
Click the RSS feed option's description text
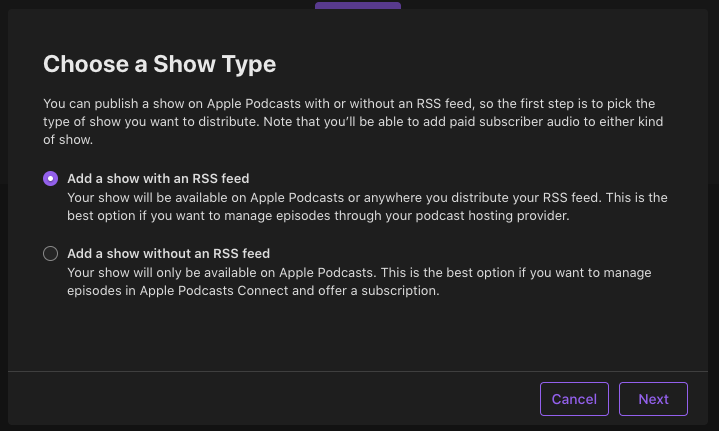pyautogui.click(x=367, y=206)
